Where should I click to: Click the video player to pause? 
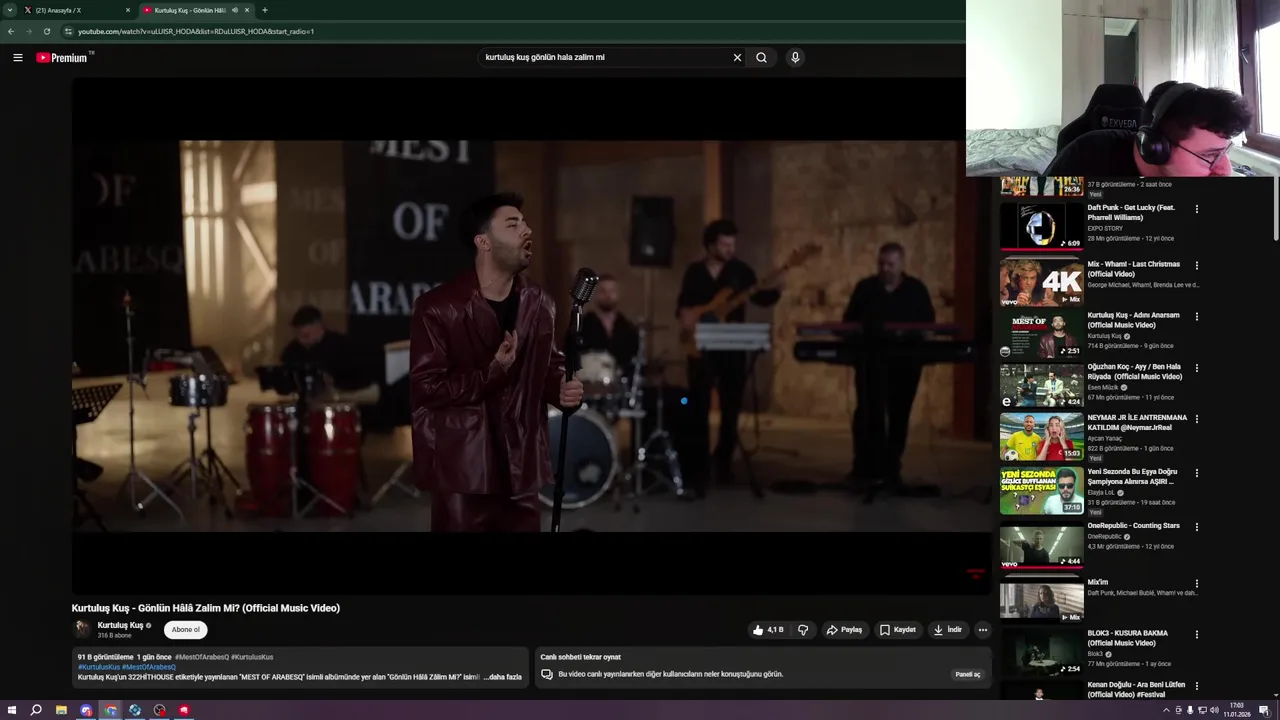530,335
